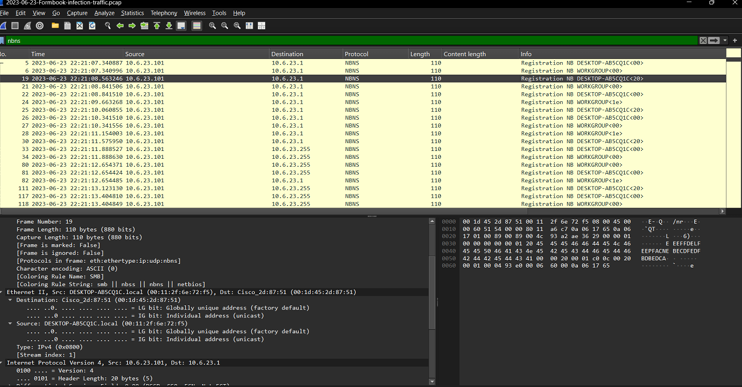Select packet 24 WORKGROUP<1e> row

point(362,102)
